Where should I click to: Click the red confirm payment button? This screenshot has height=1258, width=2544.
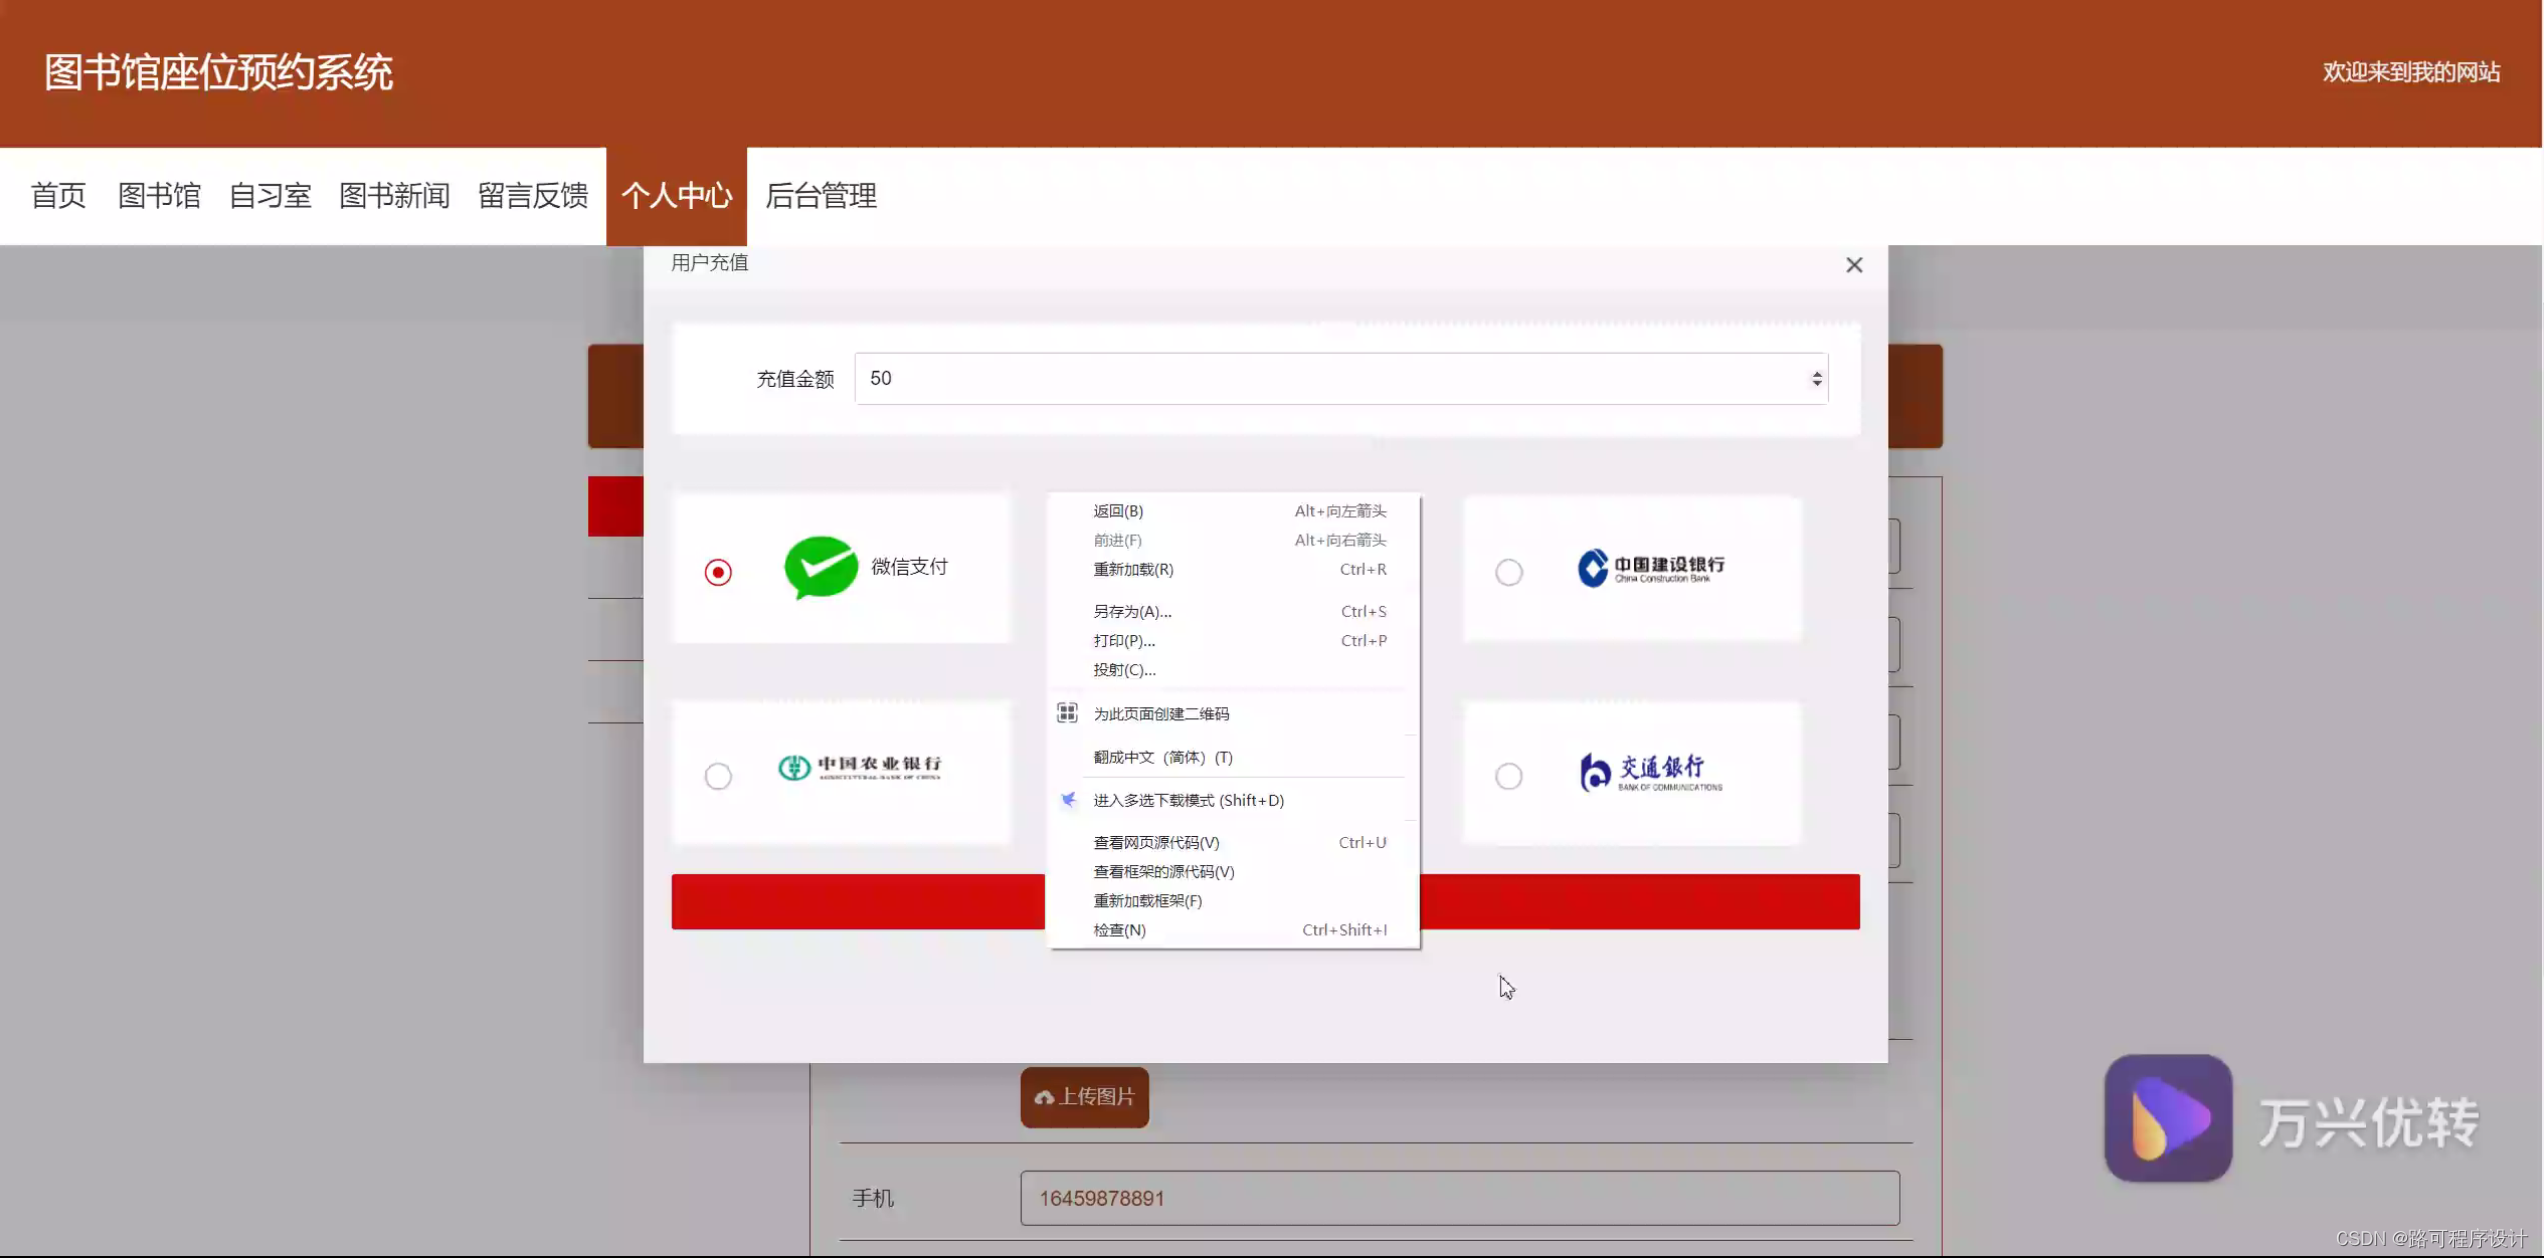[x=1265, y=902]
